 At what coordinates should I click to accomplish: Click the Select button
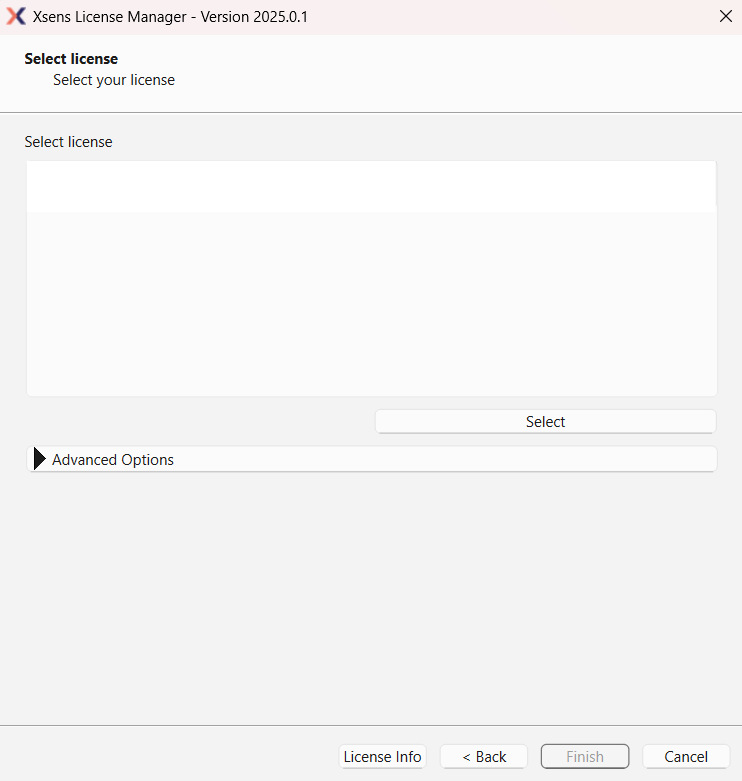(x=546, y=421)
